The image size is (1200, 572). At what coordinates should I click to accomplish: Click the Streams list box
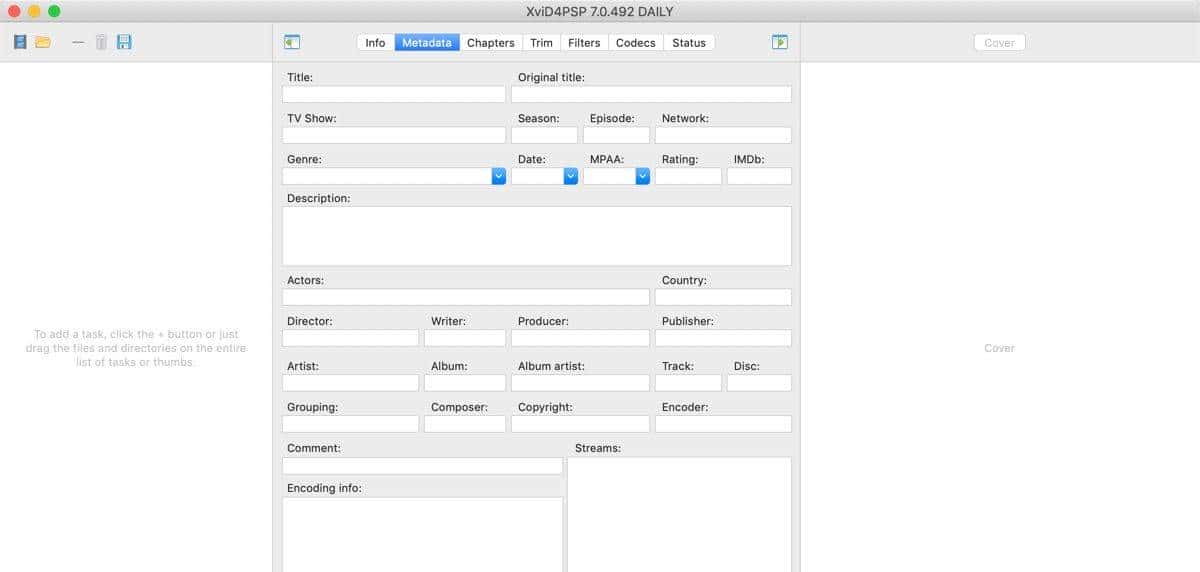click(x=679, y=514)
